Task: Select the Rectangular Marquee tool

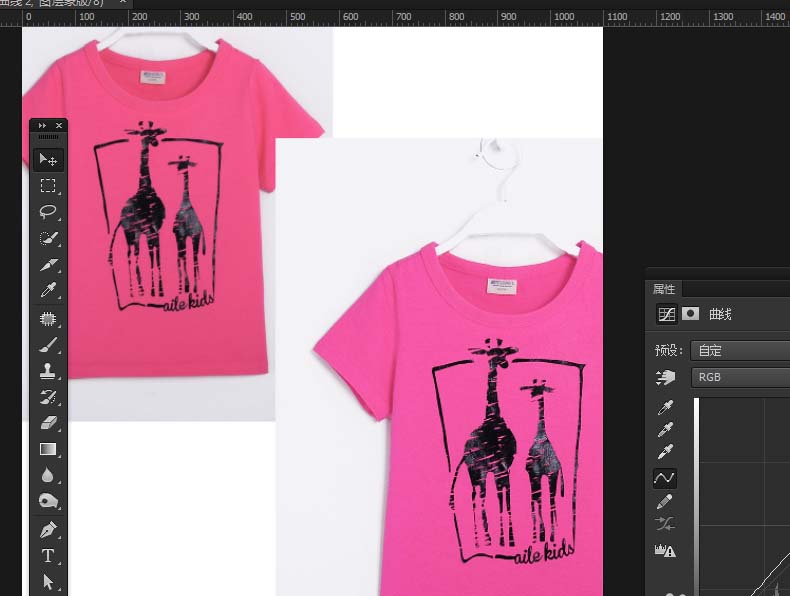Action: pyautogui.click(x=47, y=186)
